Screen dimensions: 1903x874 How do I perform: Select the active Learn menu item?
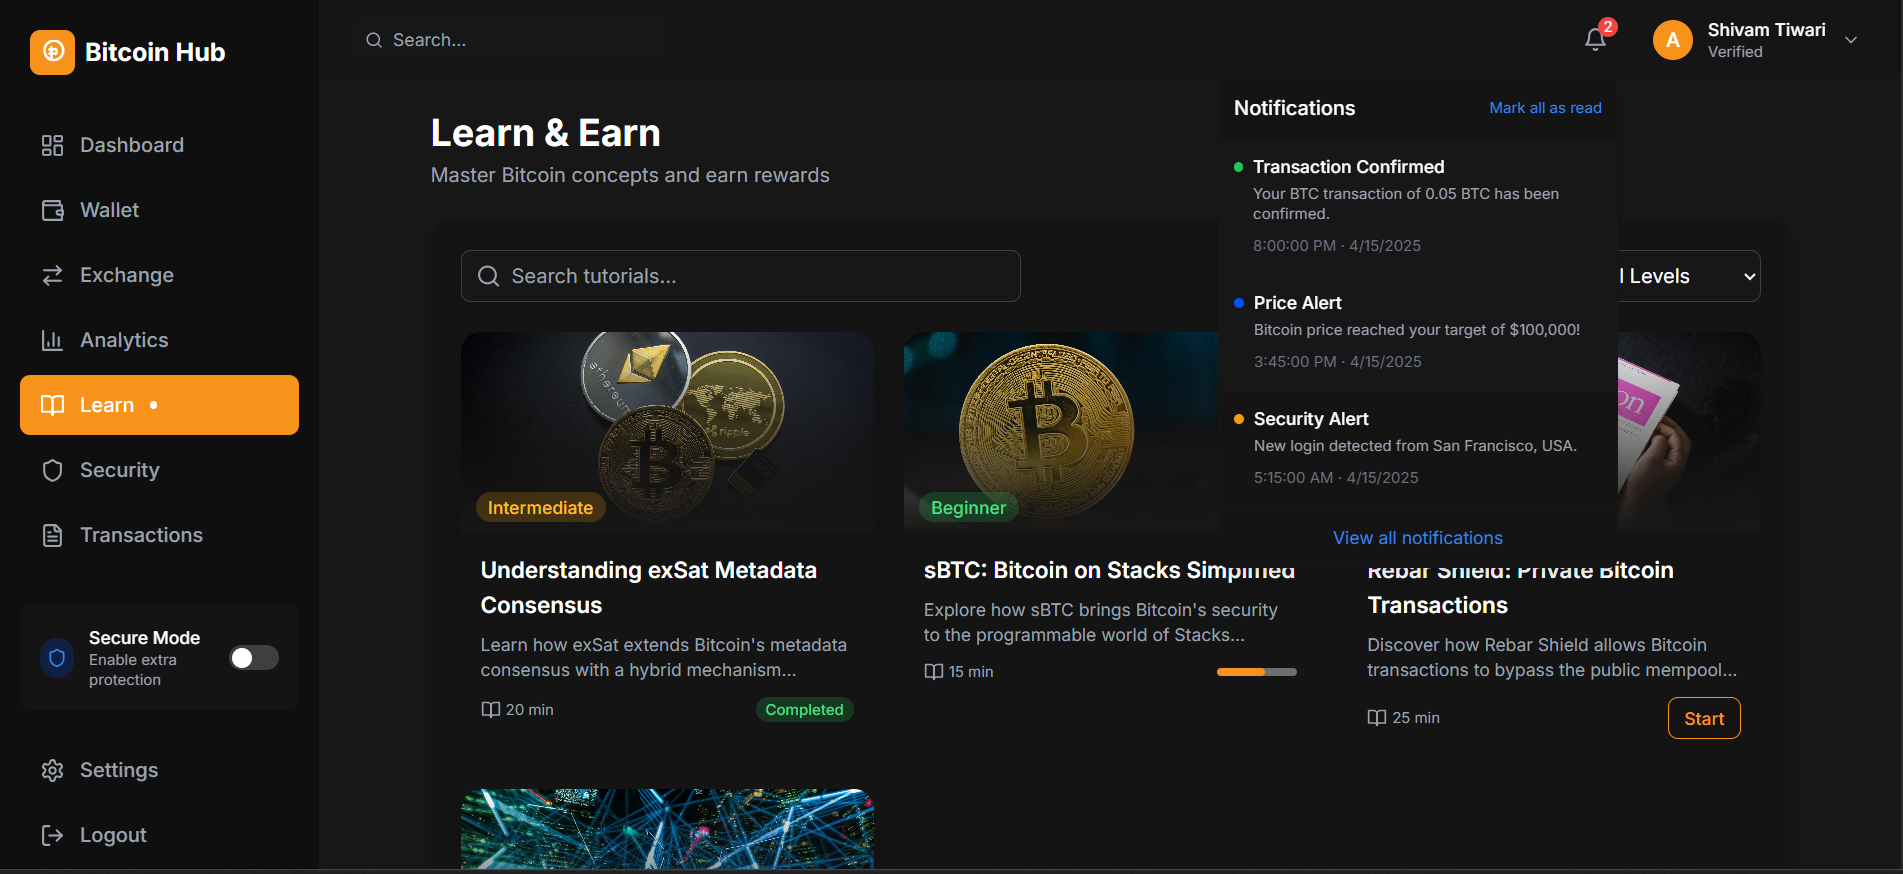tap(160, 405)
